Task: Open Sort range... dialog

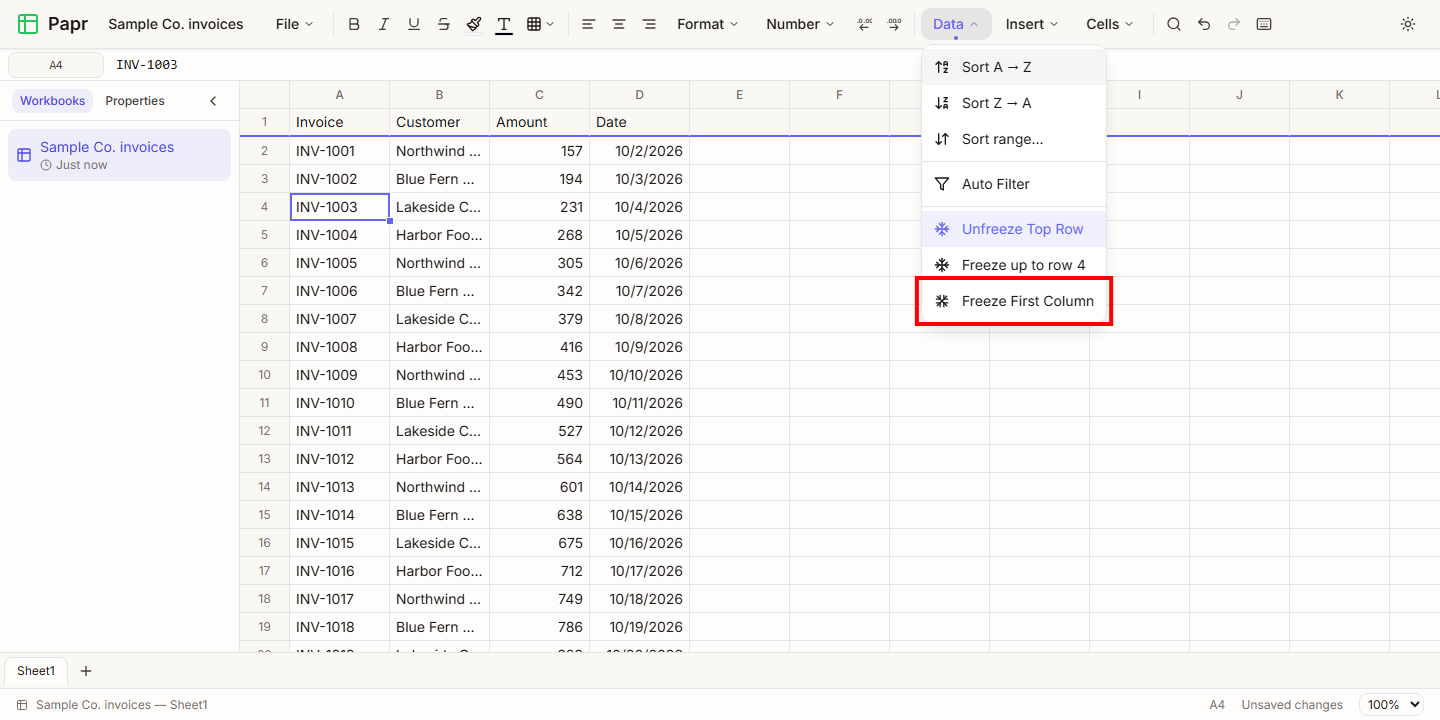Action: [1014, 139]
